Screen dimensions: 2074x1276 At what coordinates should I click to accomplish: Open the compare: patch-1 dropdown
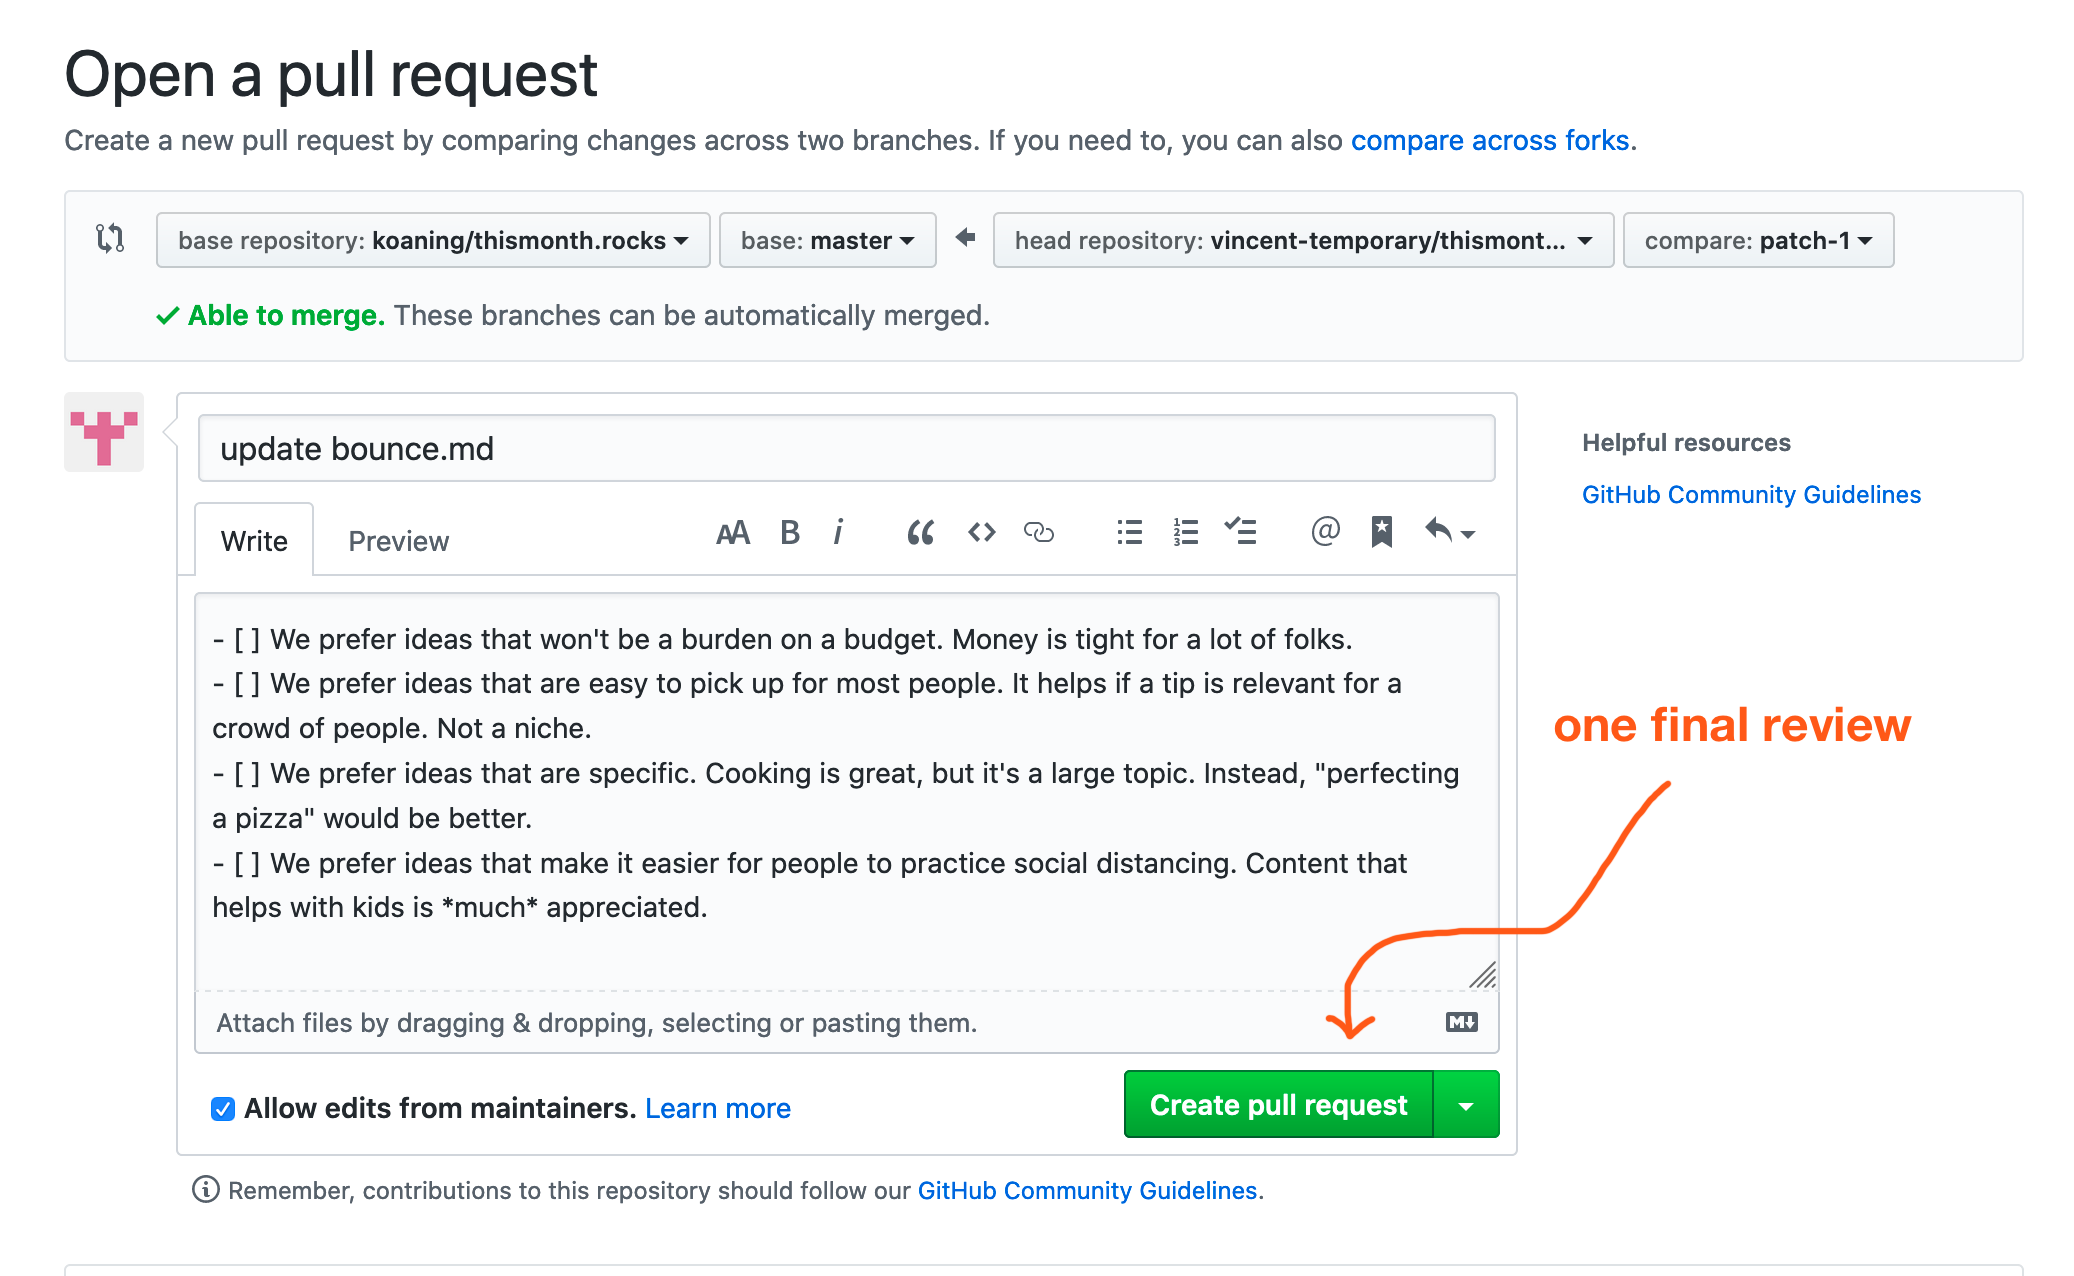coord(1758,240)
